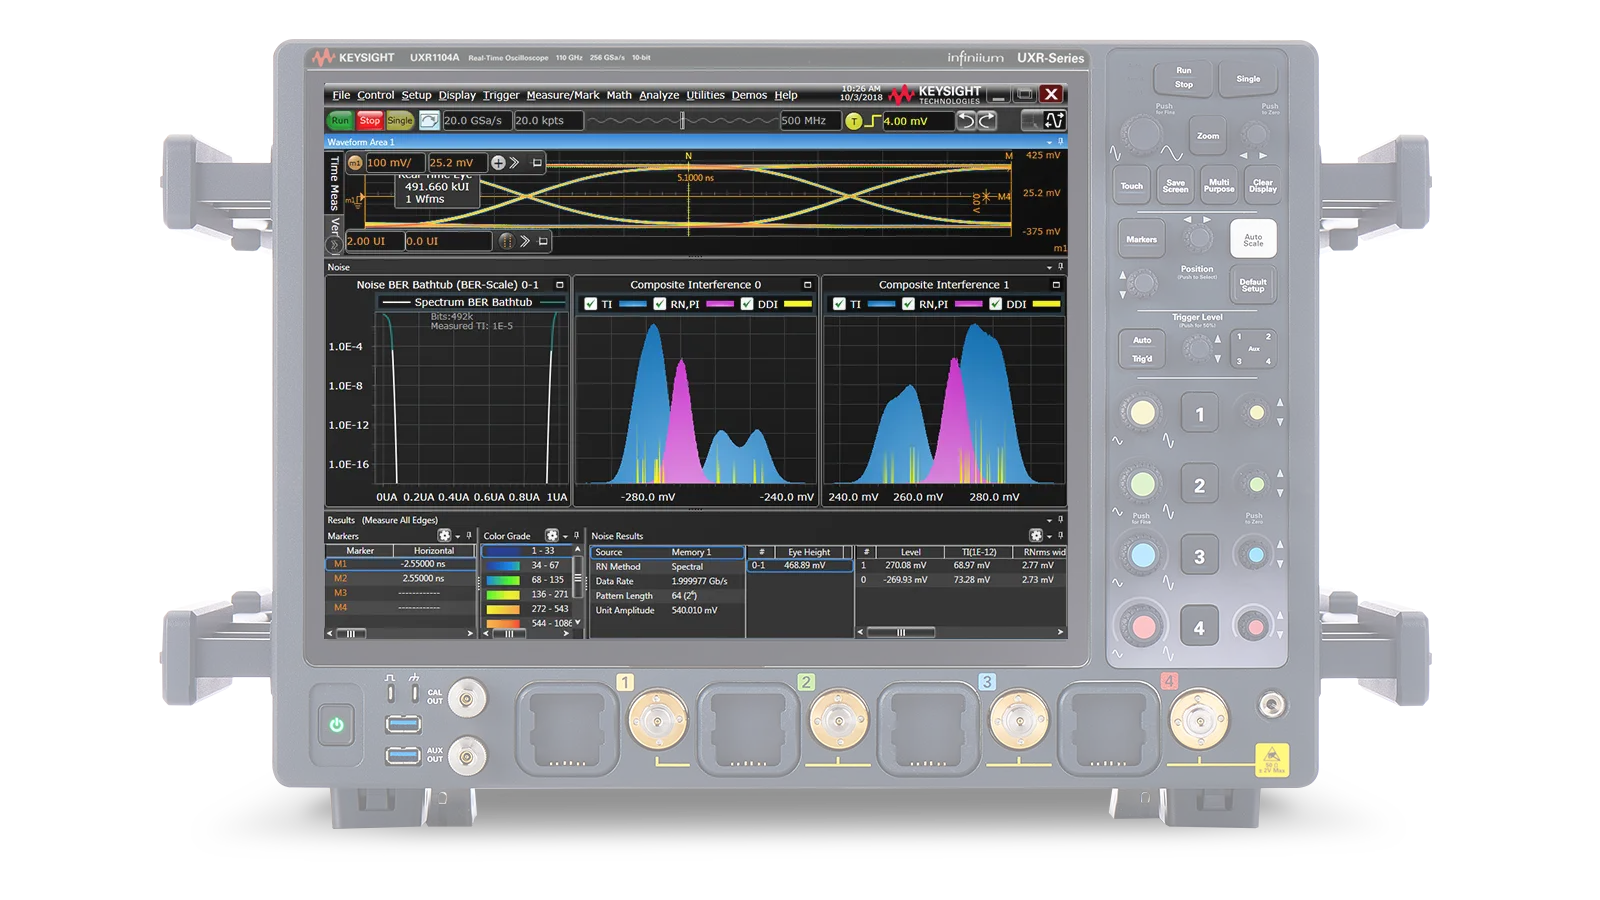Viewport: 1600px width, 900px height.
Task: Click the horizontal position slider in the toolbar
Action: [x=683, y=121]
